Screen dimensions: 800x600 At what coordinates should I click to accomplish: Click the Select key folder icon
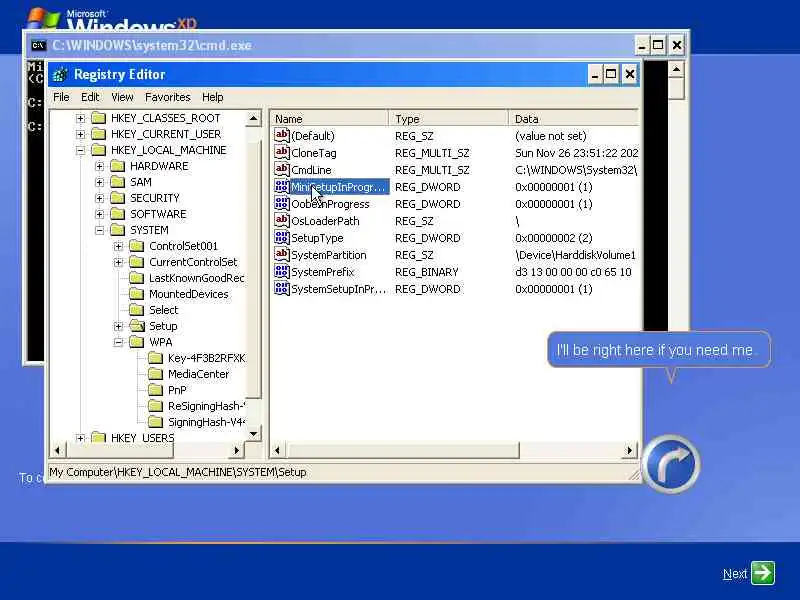[x=137, y=310]
